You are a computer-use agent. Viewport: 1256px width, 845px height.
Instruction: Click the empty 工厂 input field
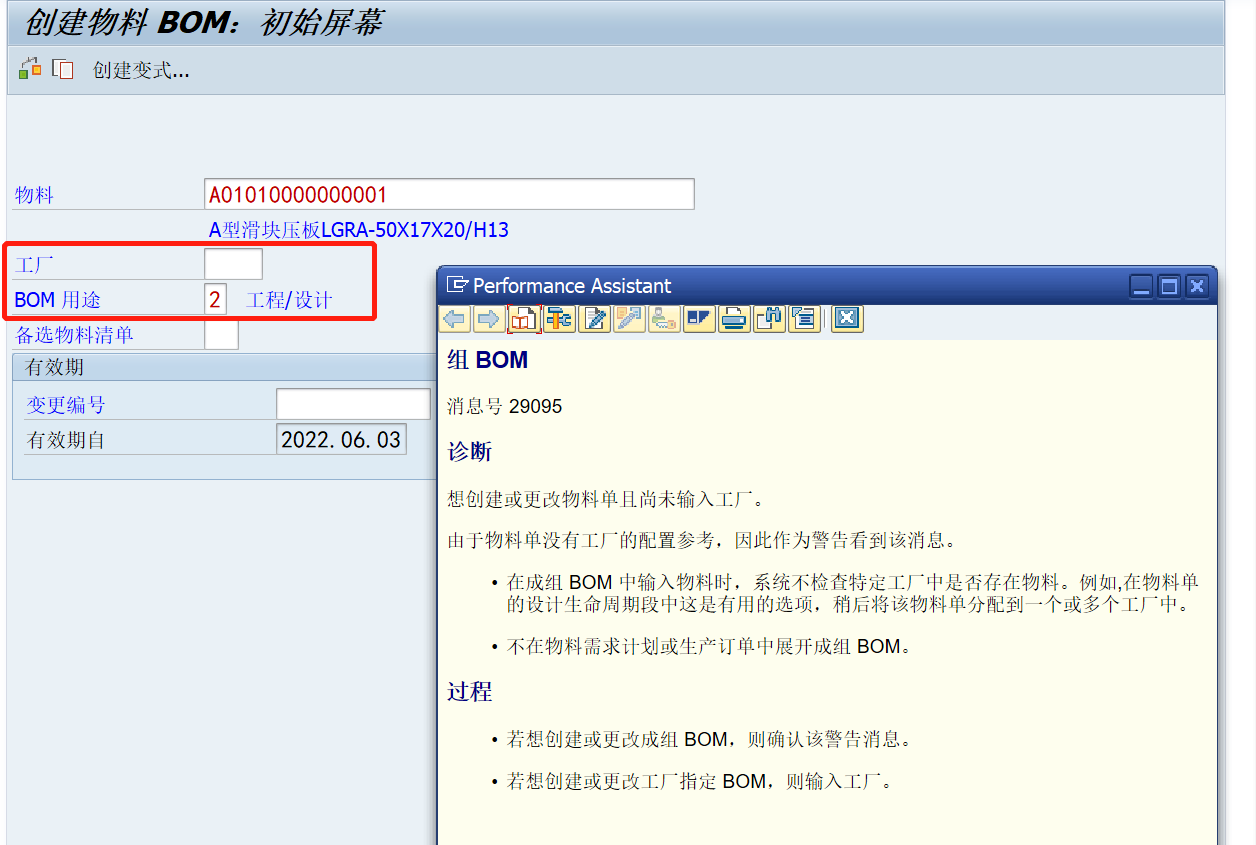(233, 263)
